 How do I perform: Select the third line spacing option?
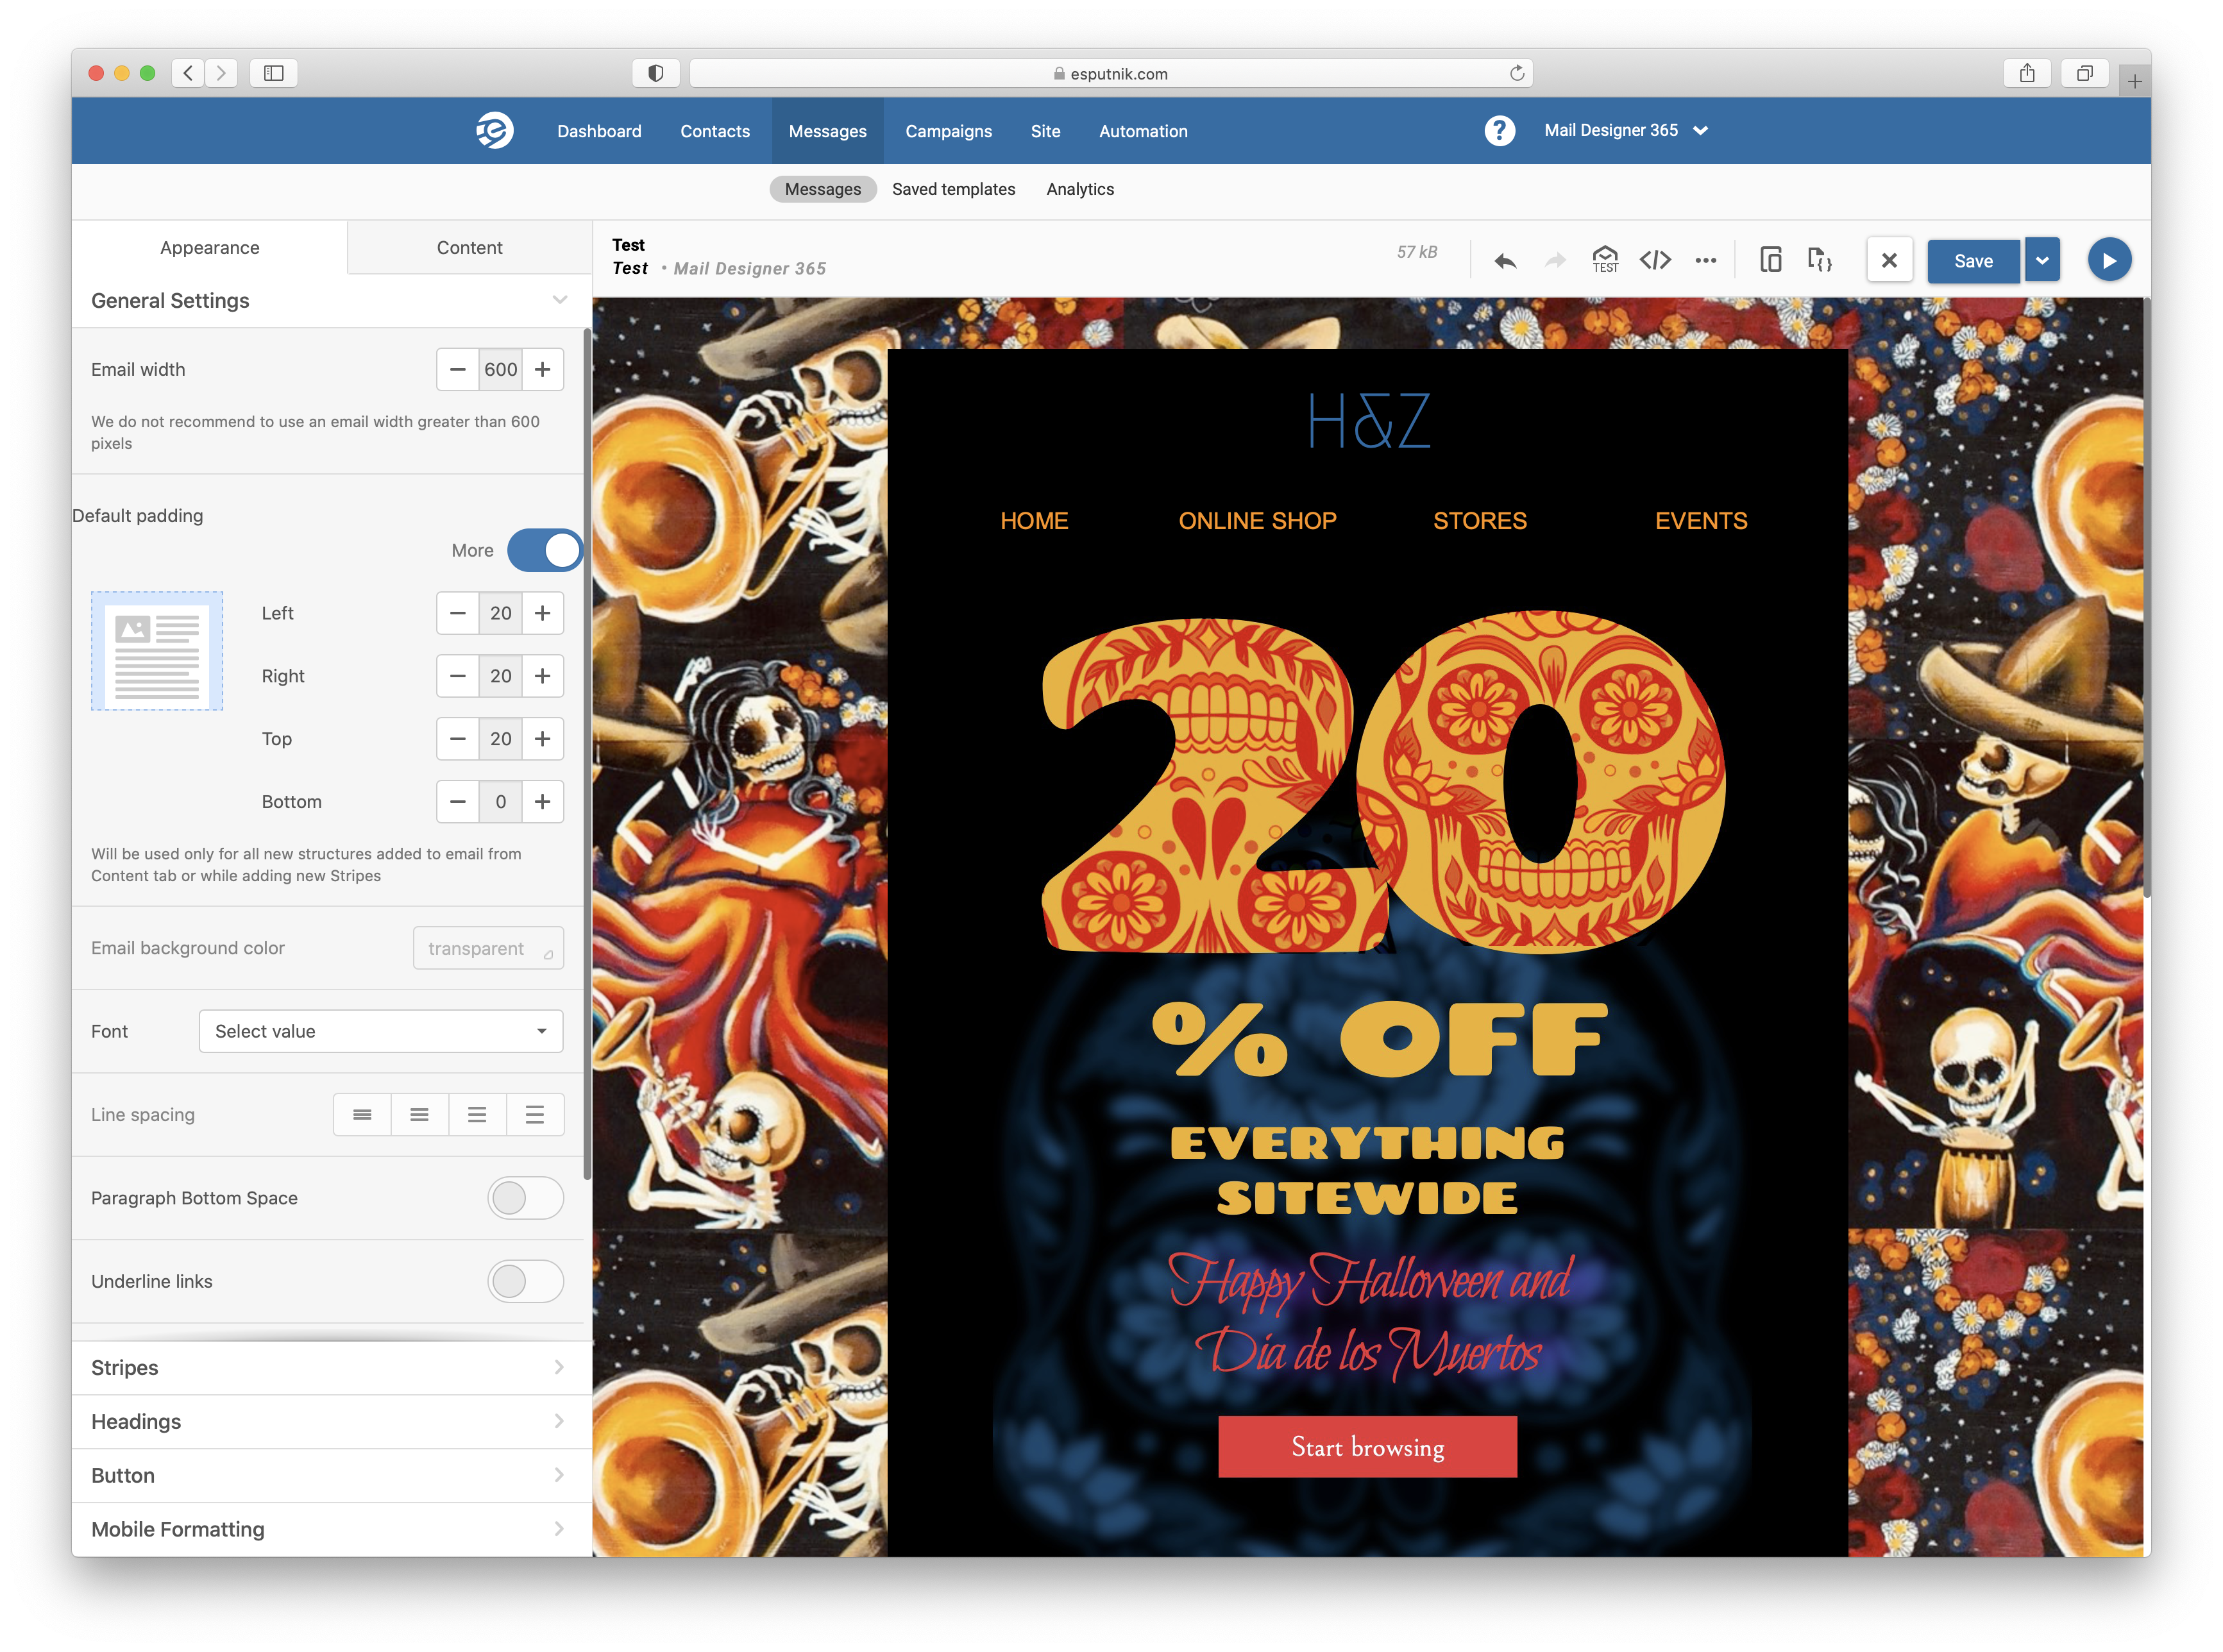coord(477,1115)
